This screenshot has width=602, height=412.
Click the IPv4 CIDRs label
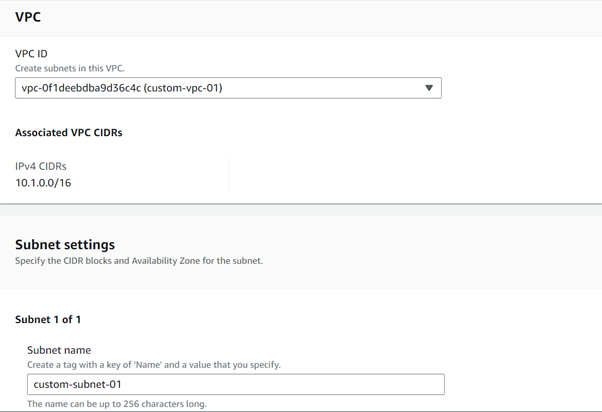[40, 166]
